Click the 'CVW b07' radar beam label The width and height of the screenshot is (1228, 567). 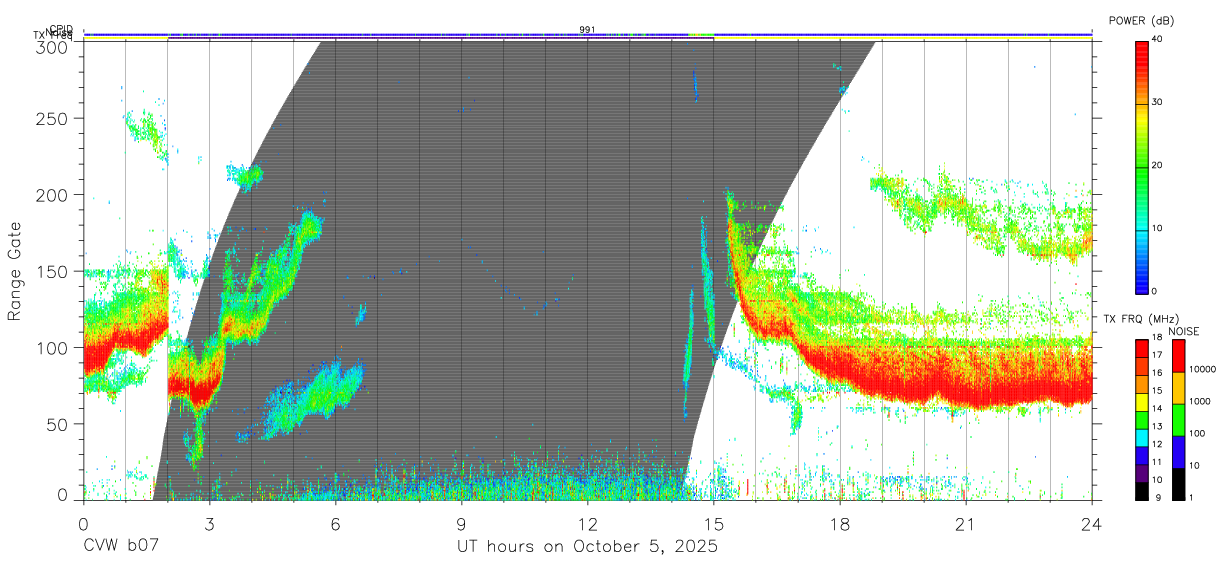click(x=121, y=547)
